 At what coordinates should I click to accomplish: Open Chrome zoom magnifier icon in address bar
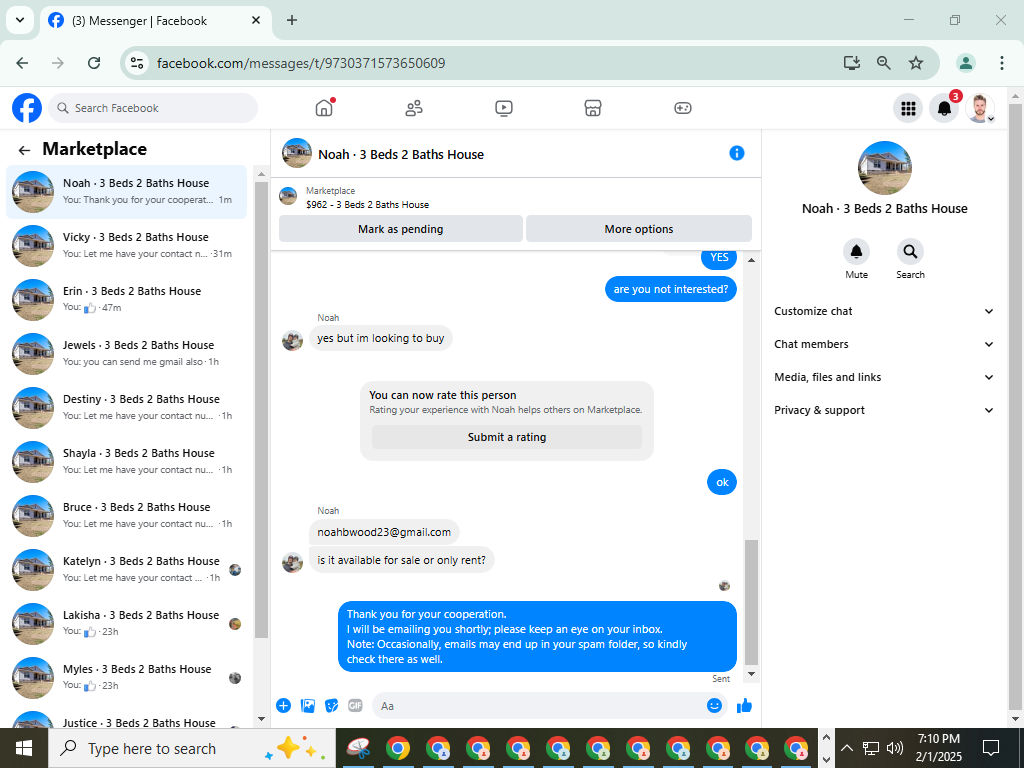(884, 63)
